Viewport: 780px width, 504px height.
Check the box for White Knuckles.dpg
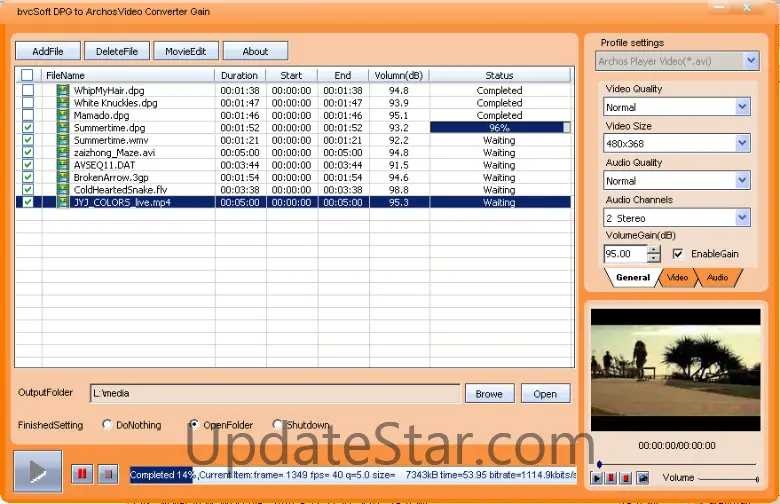[x=28, y=102]
